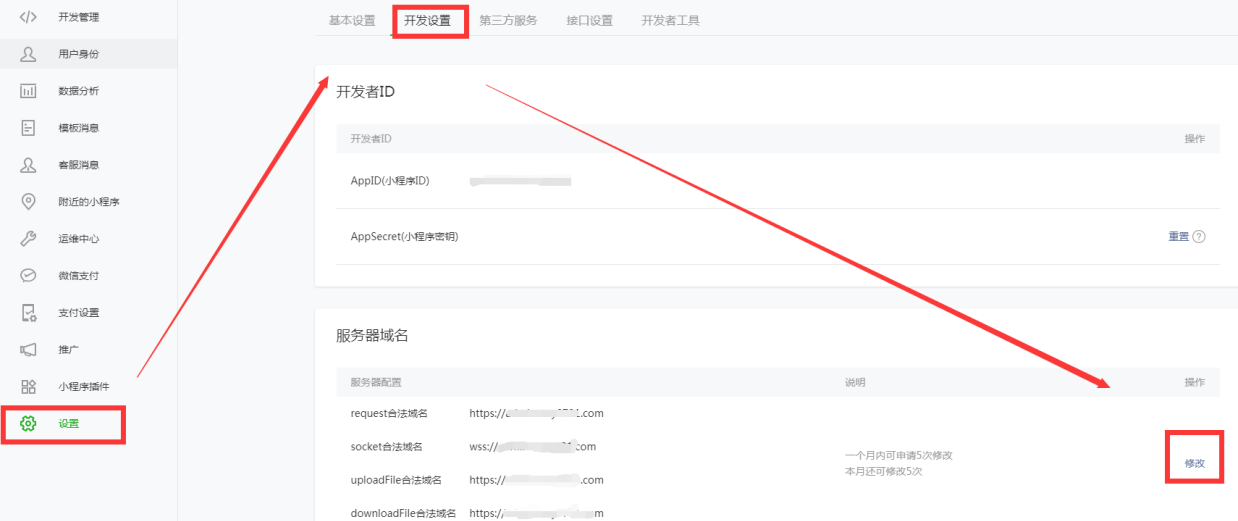
Task: Click the 模板消息 document icon
Action: pos(29,128)
